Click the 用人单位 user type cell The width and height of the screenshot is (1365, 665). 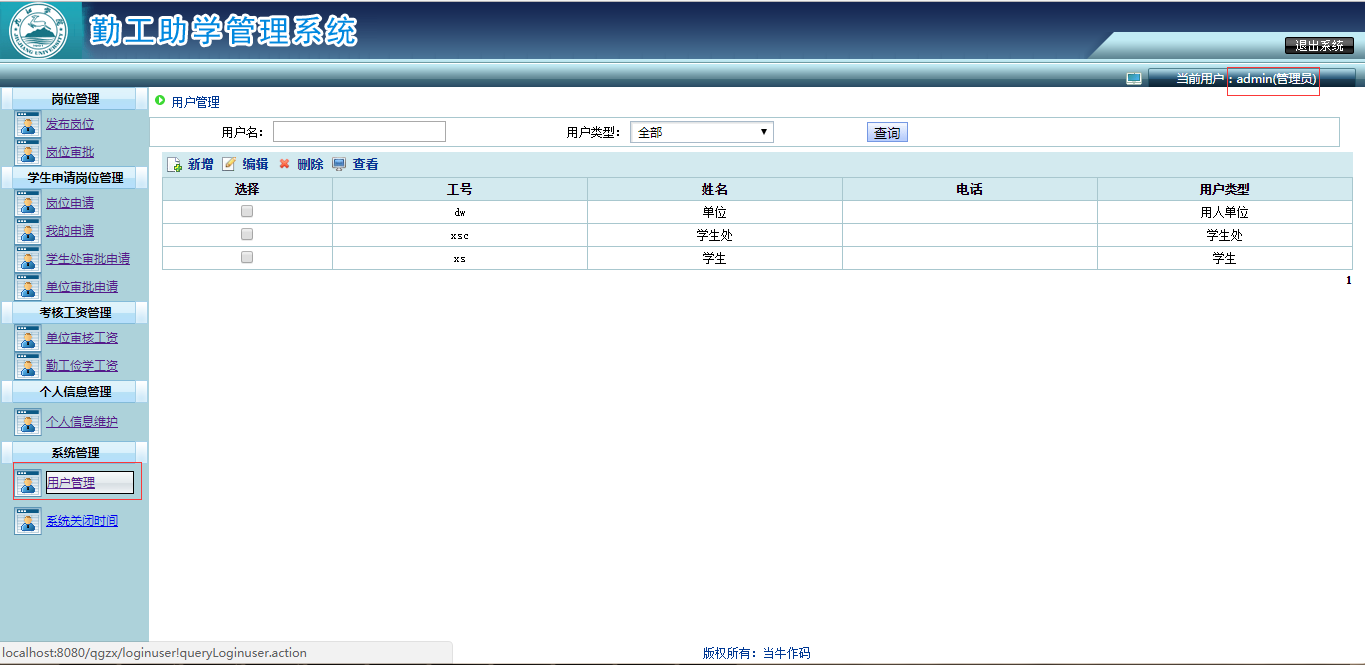point(1225,212)
